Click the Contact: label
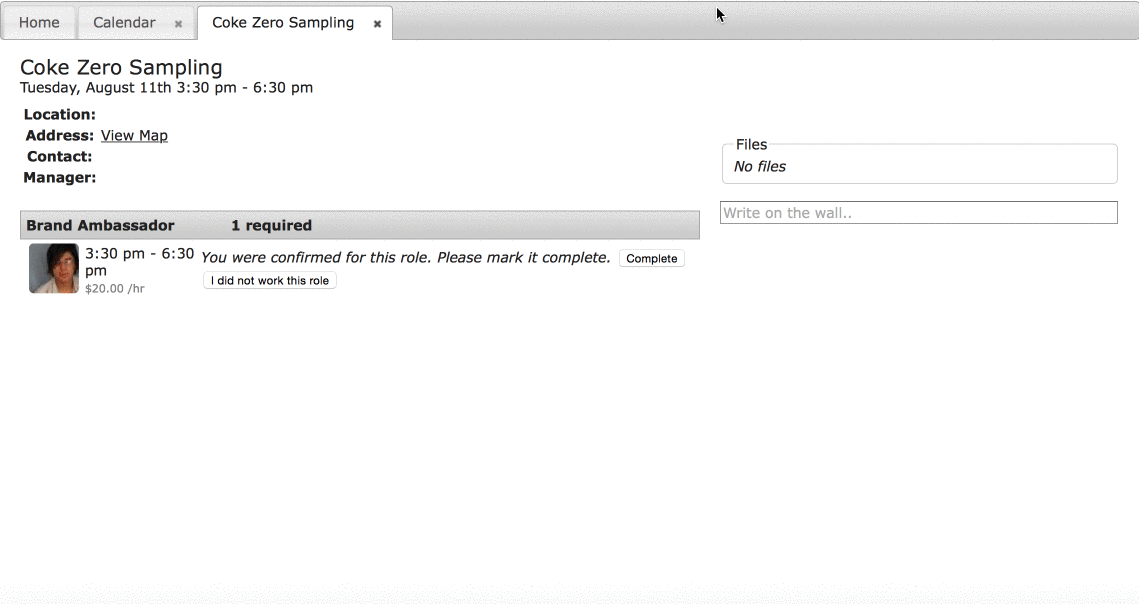The image size is (1139, 604). pos(60,156)
